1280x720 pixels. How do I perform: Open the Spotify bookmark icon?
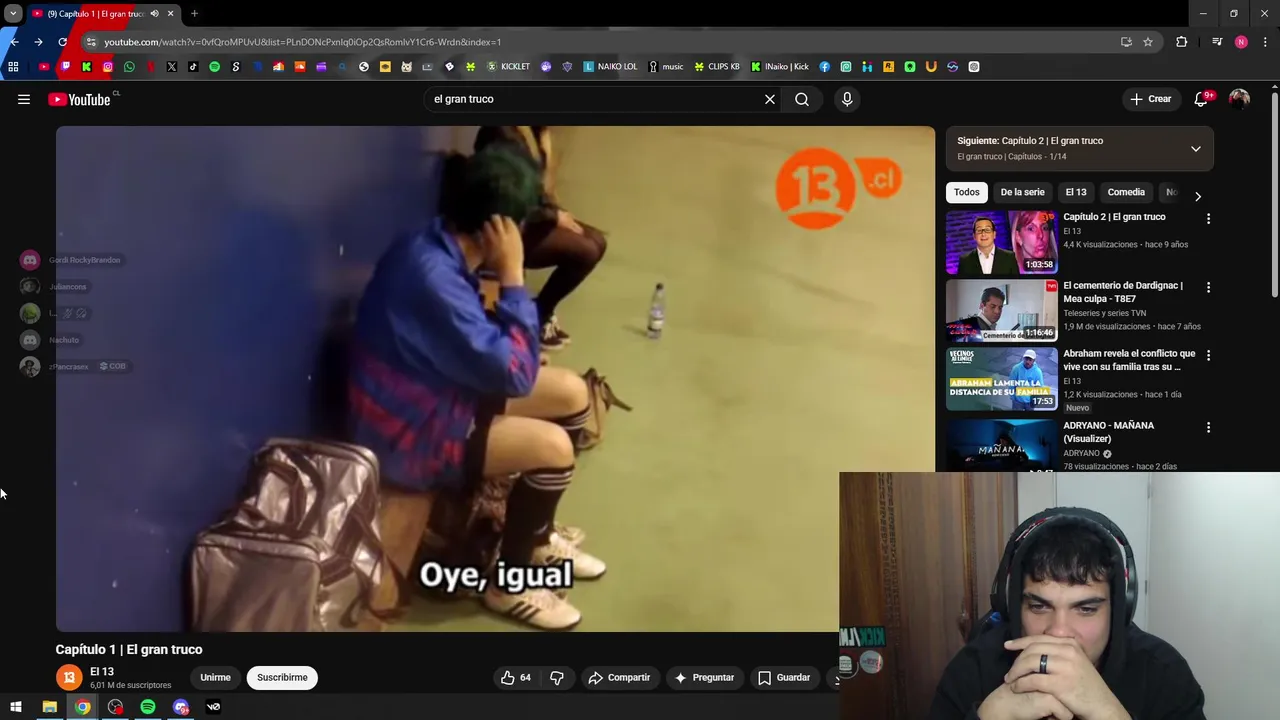pyautogui.click(x=214, y=67)
